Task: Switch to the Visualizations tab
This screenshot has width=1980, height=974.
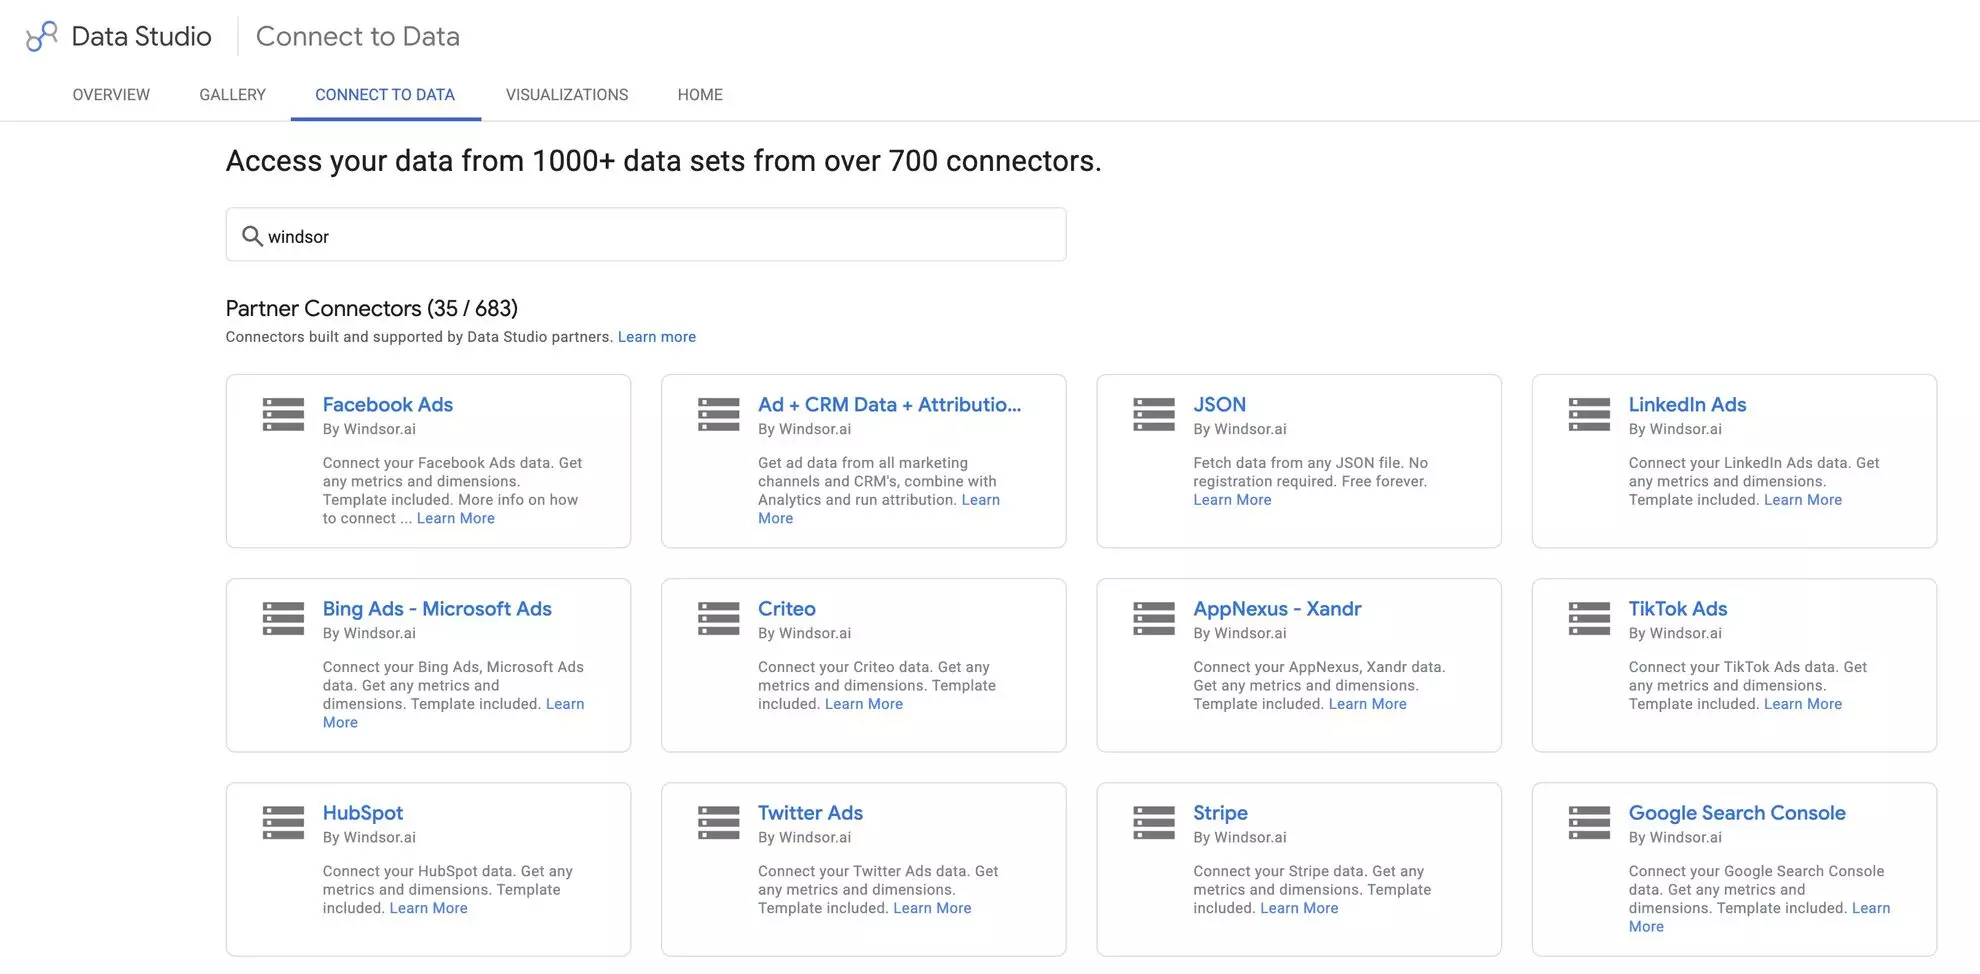Action: click(x=567, y=94)
